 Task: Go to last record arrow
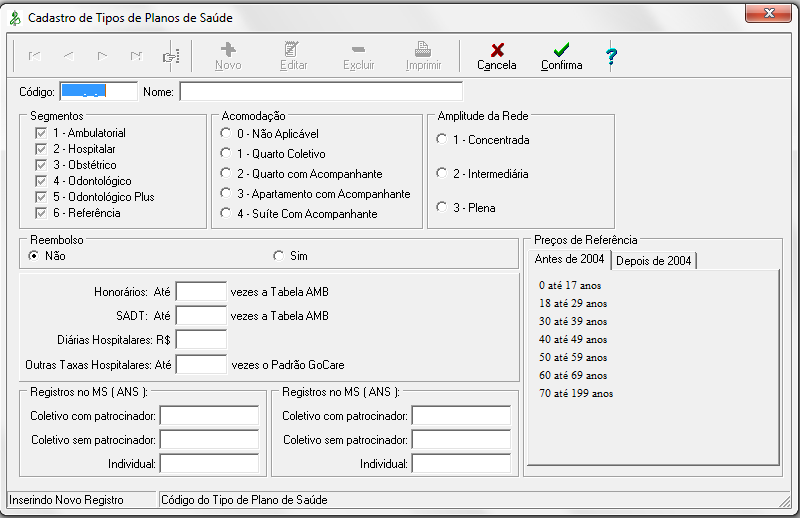(x=136, y=56)
